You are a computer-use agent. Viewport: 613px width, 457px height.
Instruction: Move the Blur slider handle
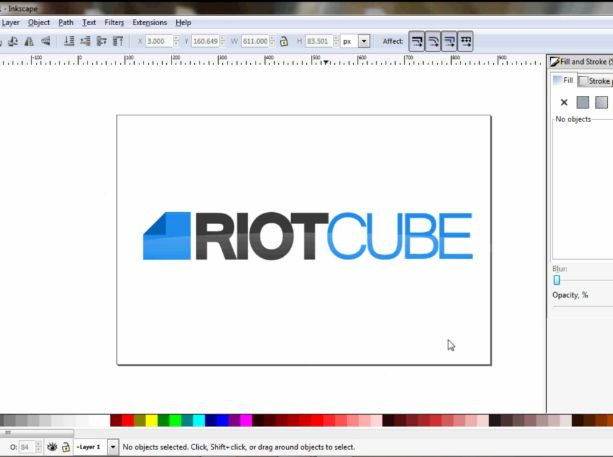557,280
